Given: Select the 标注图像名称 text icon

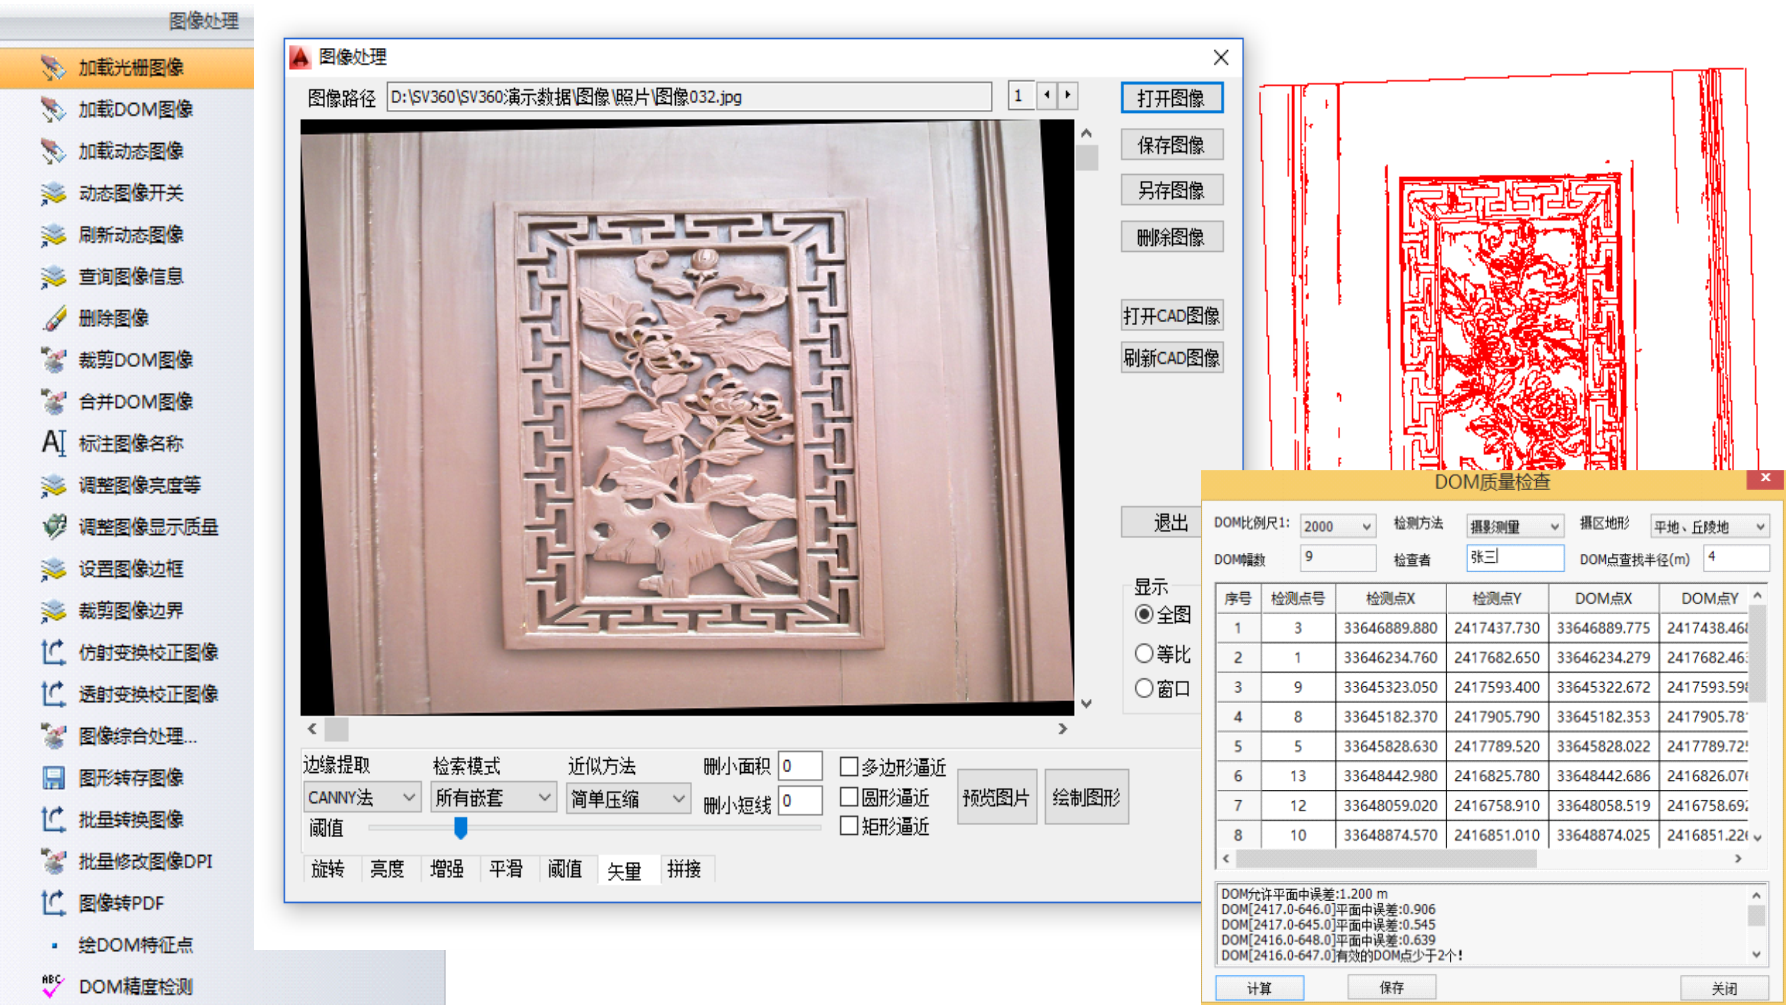Looking at the screenshot, I should pyautogui.click(x=53, y=443).
